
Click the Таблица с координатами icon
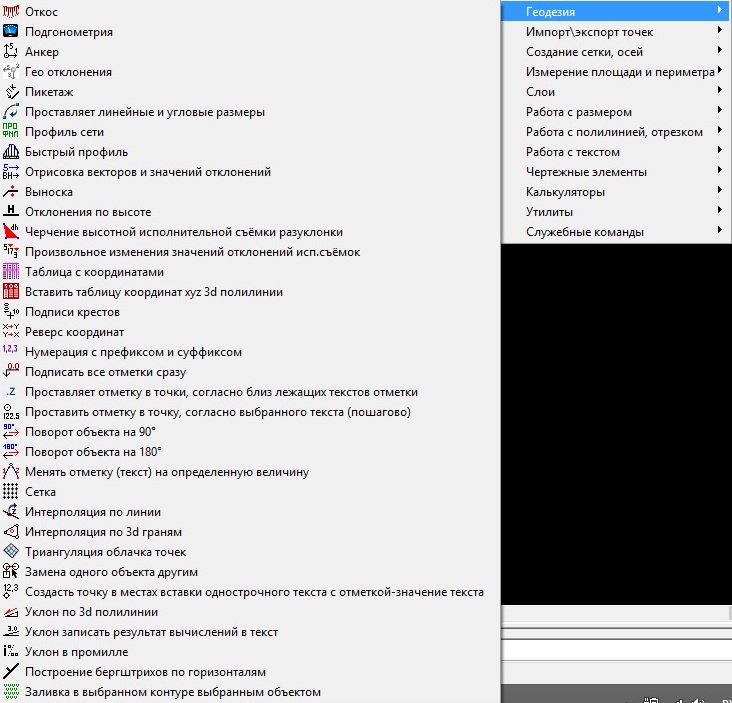[x=11, y=272]
